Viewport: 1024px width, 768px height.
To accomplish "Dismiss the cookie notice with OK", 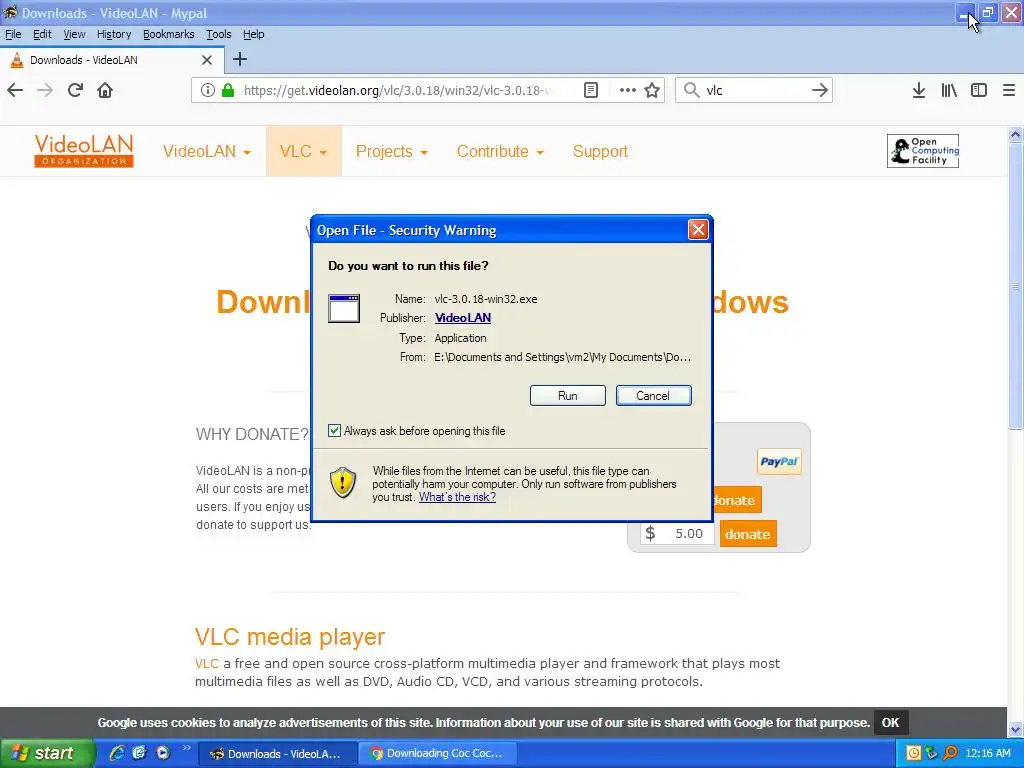I will (890, 722).
